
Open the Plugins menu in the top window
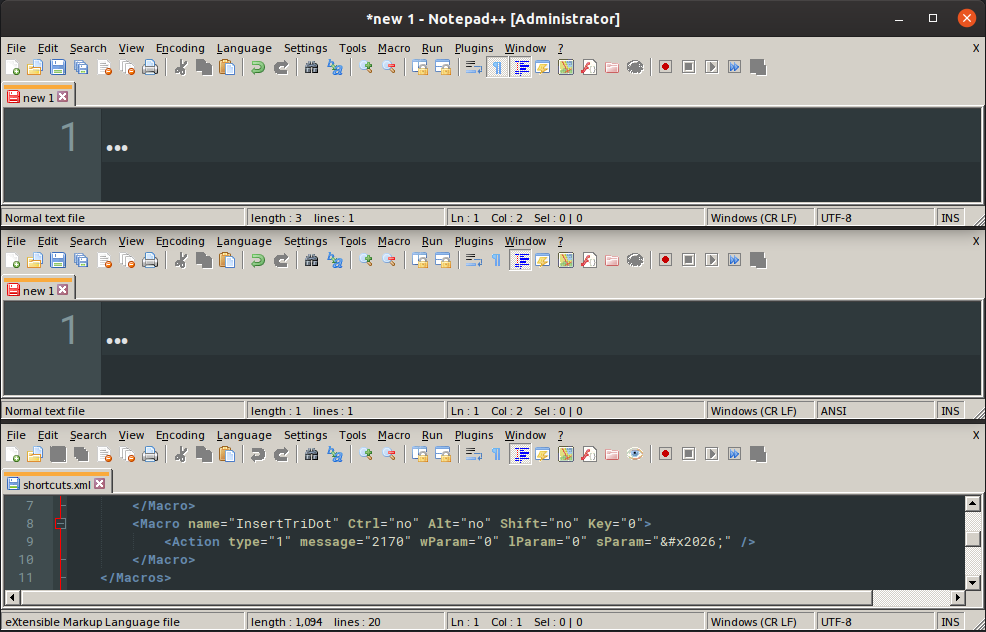click(x=474, y=48)
